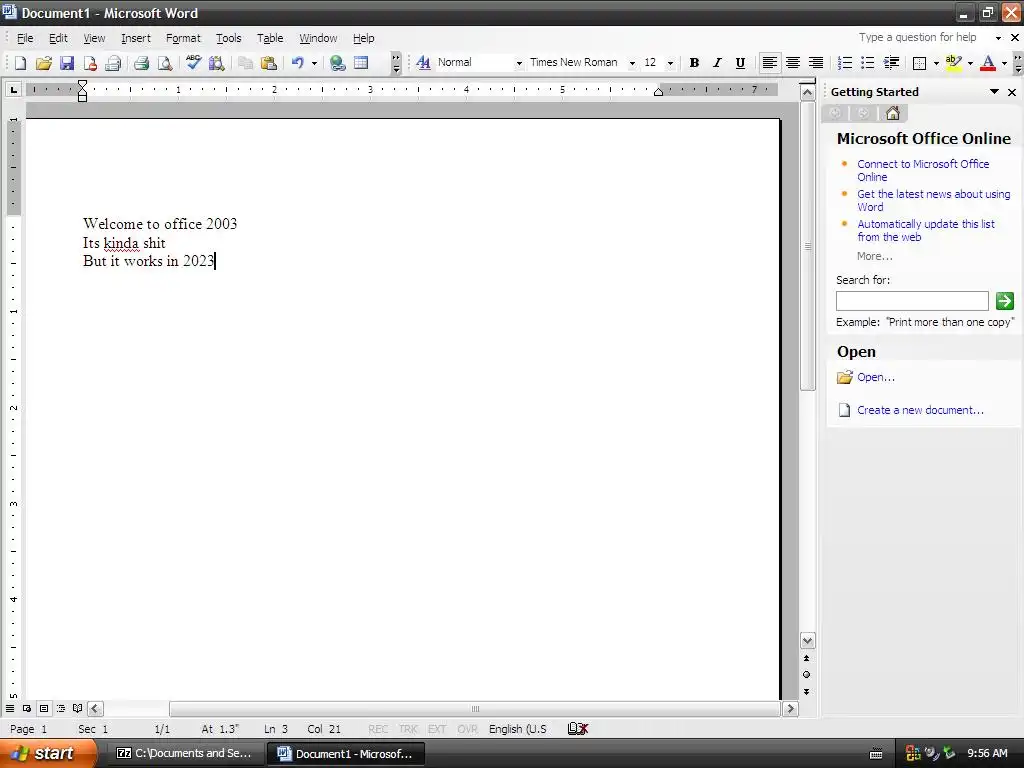This screenshot has height=768, width=1024.
Task: Open the font size 12 dropdown
Action: 670,63
